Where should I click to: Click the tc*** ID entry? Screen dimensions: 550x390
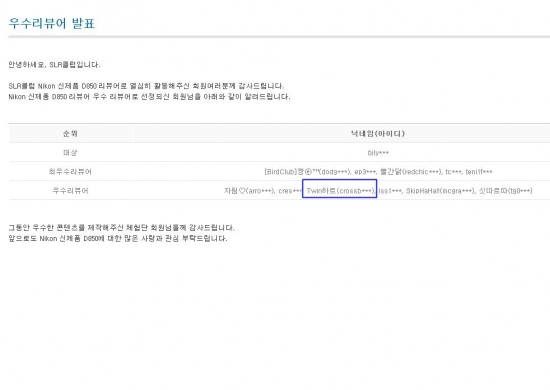pos(453,172)
